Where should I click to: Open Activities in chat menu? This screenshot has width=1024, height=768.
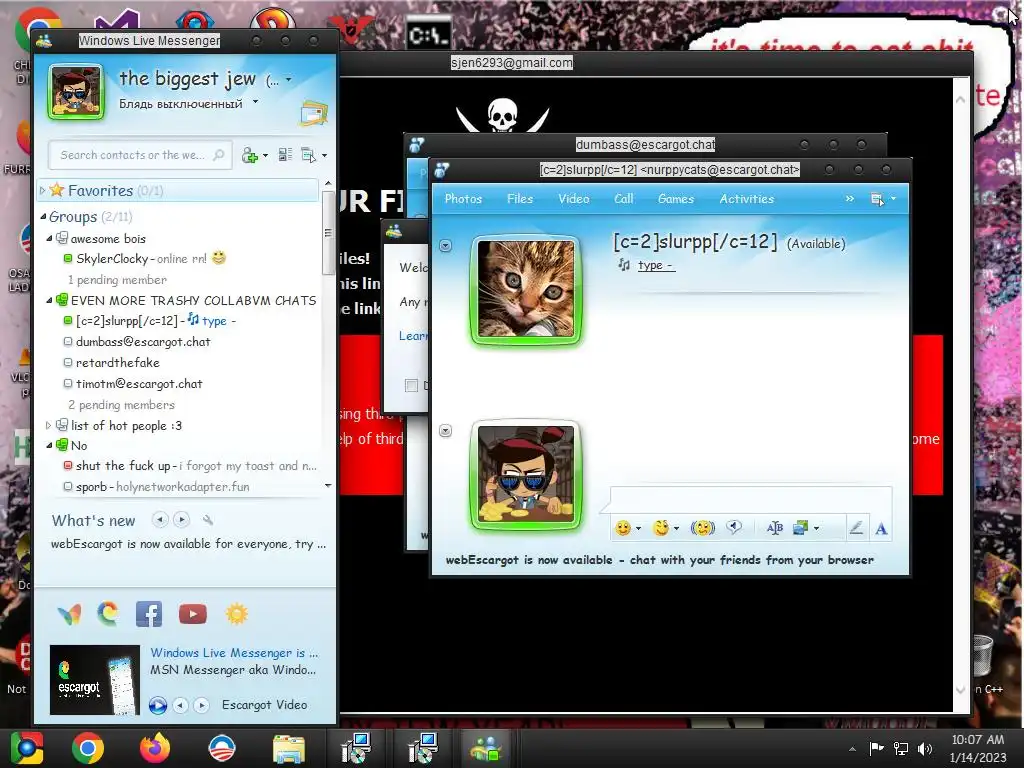point(746,199)
